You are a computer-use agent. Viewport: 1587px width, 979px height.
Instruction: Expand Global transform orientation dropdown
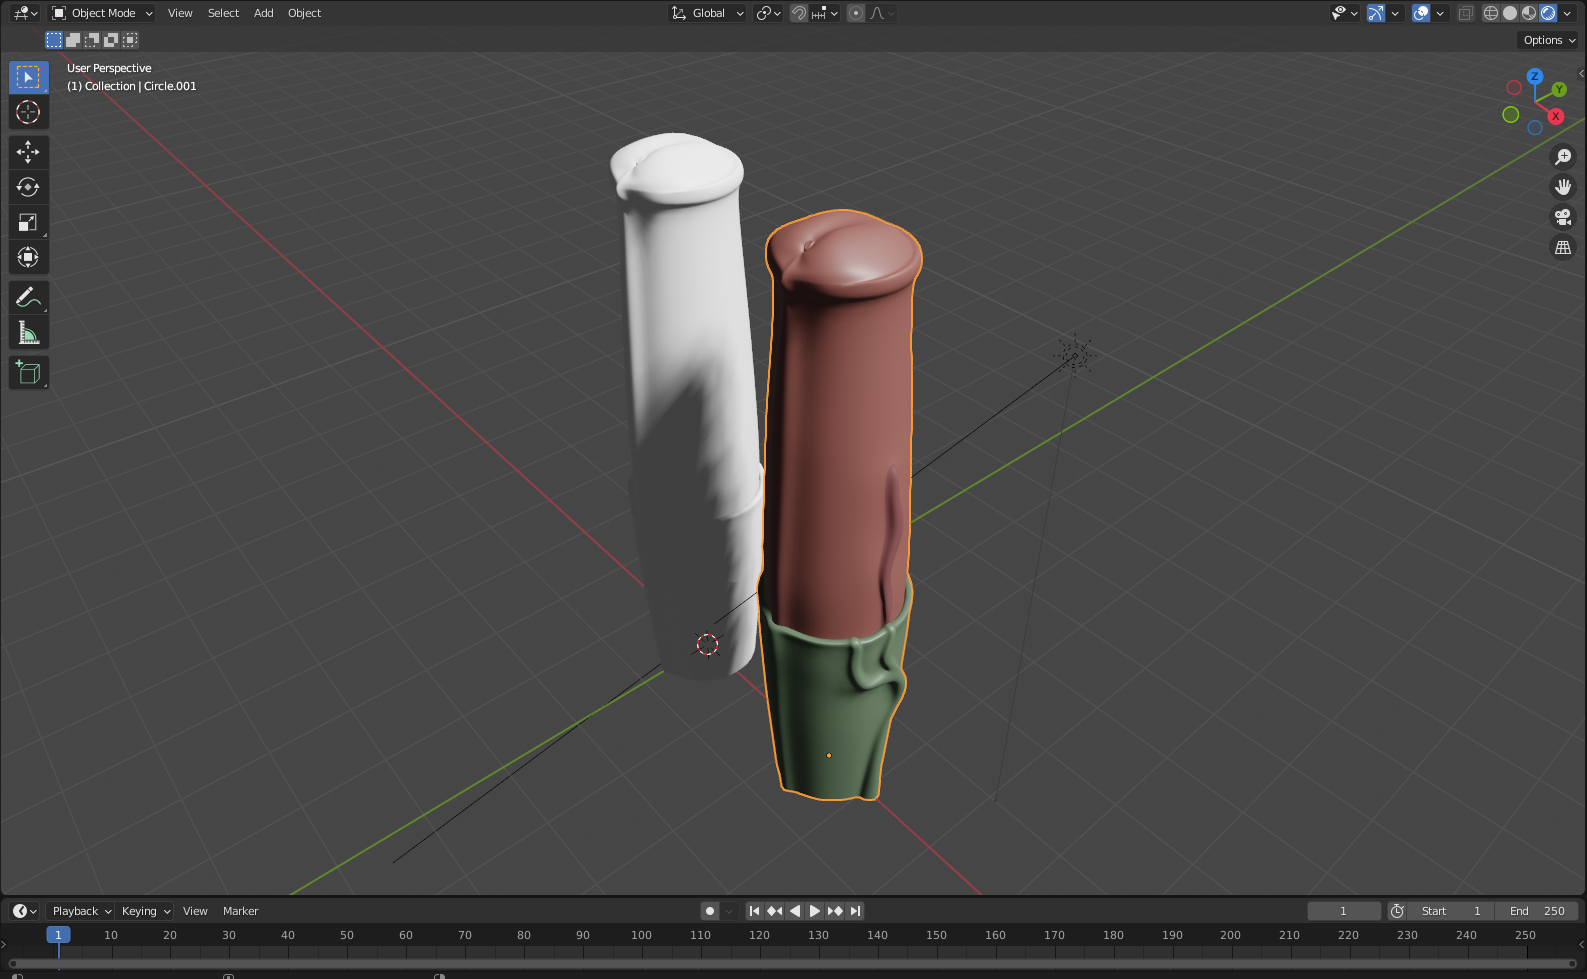tap(708, 13)
